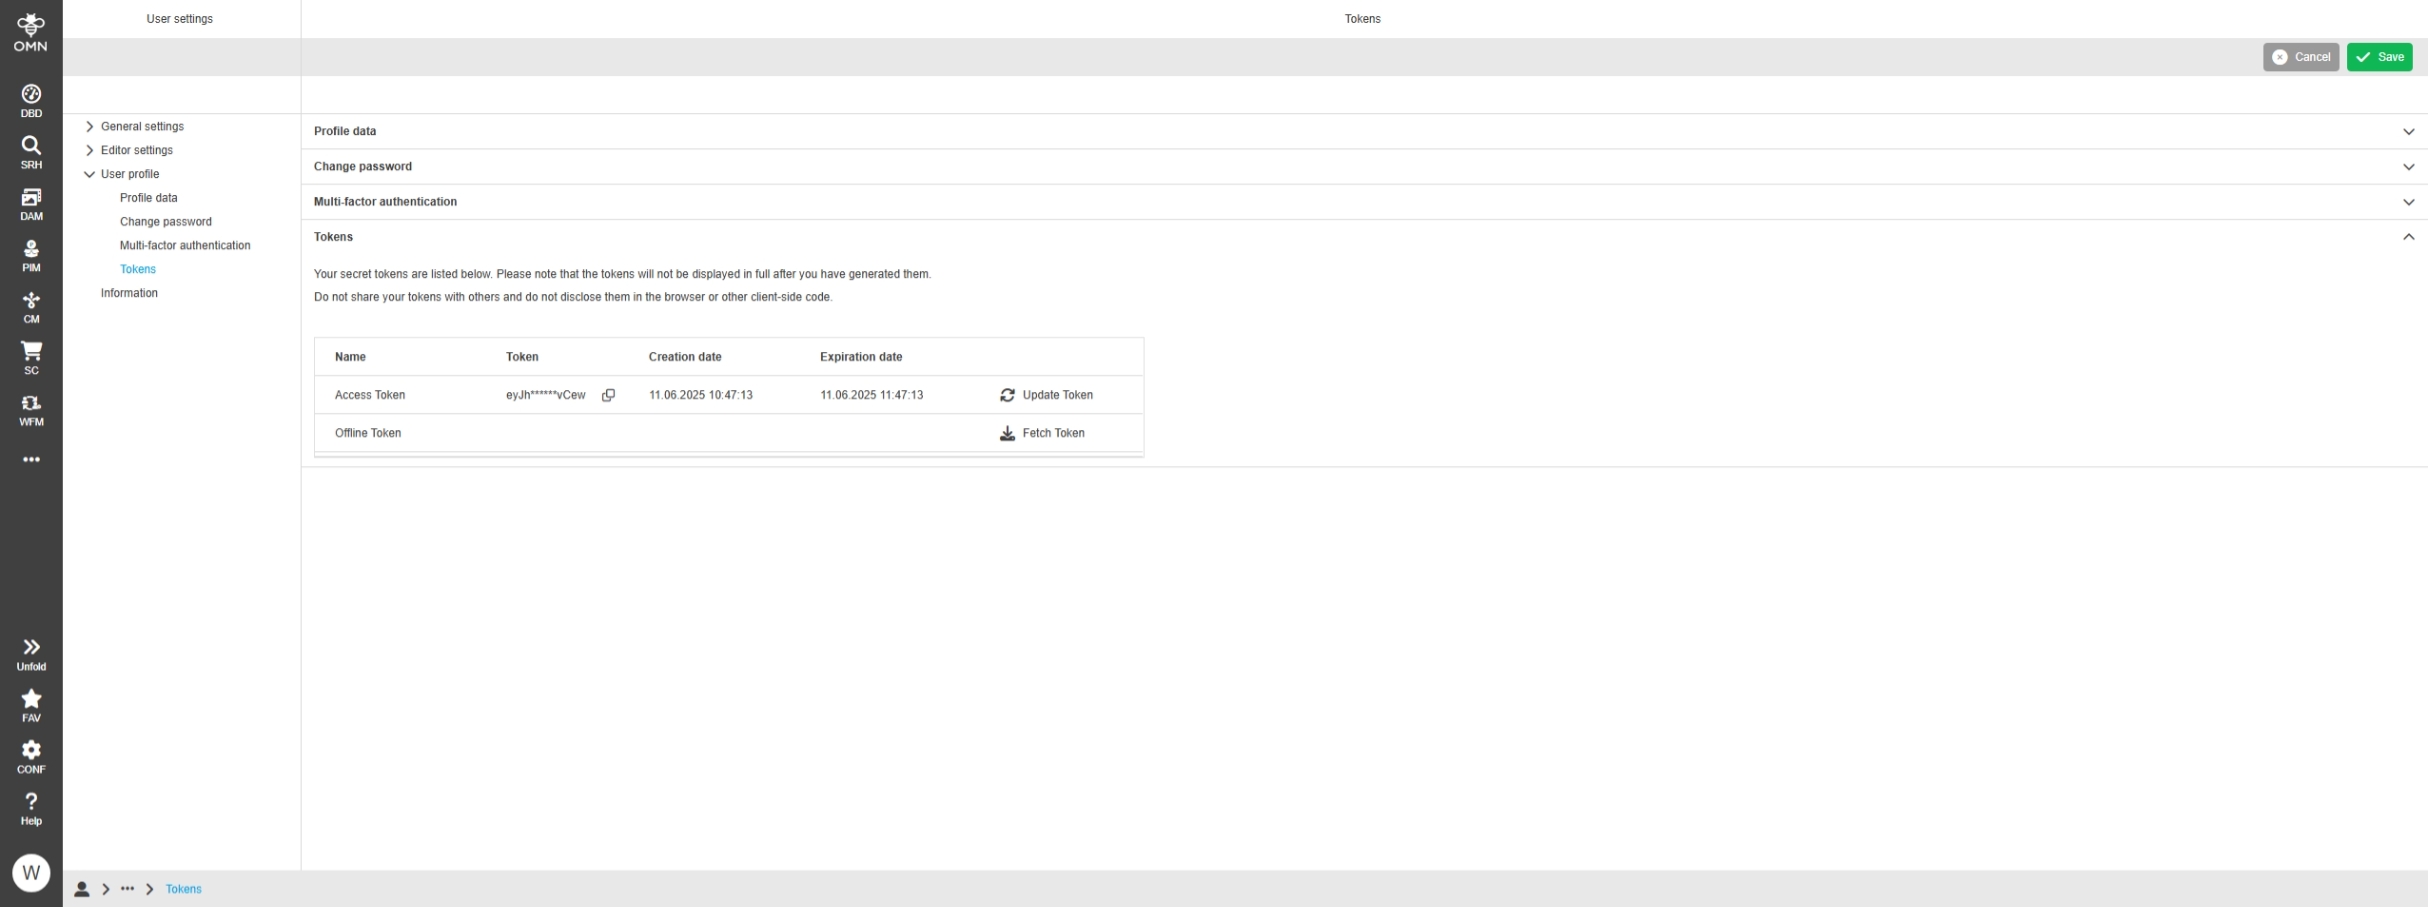Click the breadcrumb ellipsis item
Viewport: 2428px width, 907px height.
pyautogui.click(x=127, y=889)
